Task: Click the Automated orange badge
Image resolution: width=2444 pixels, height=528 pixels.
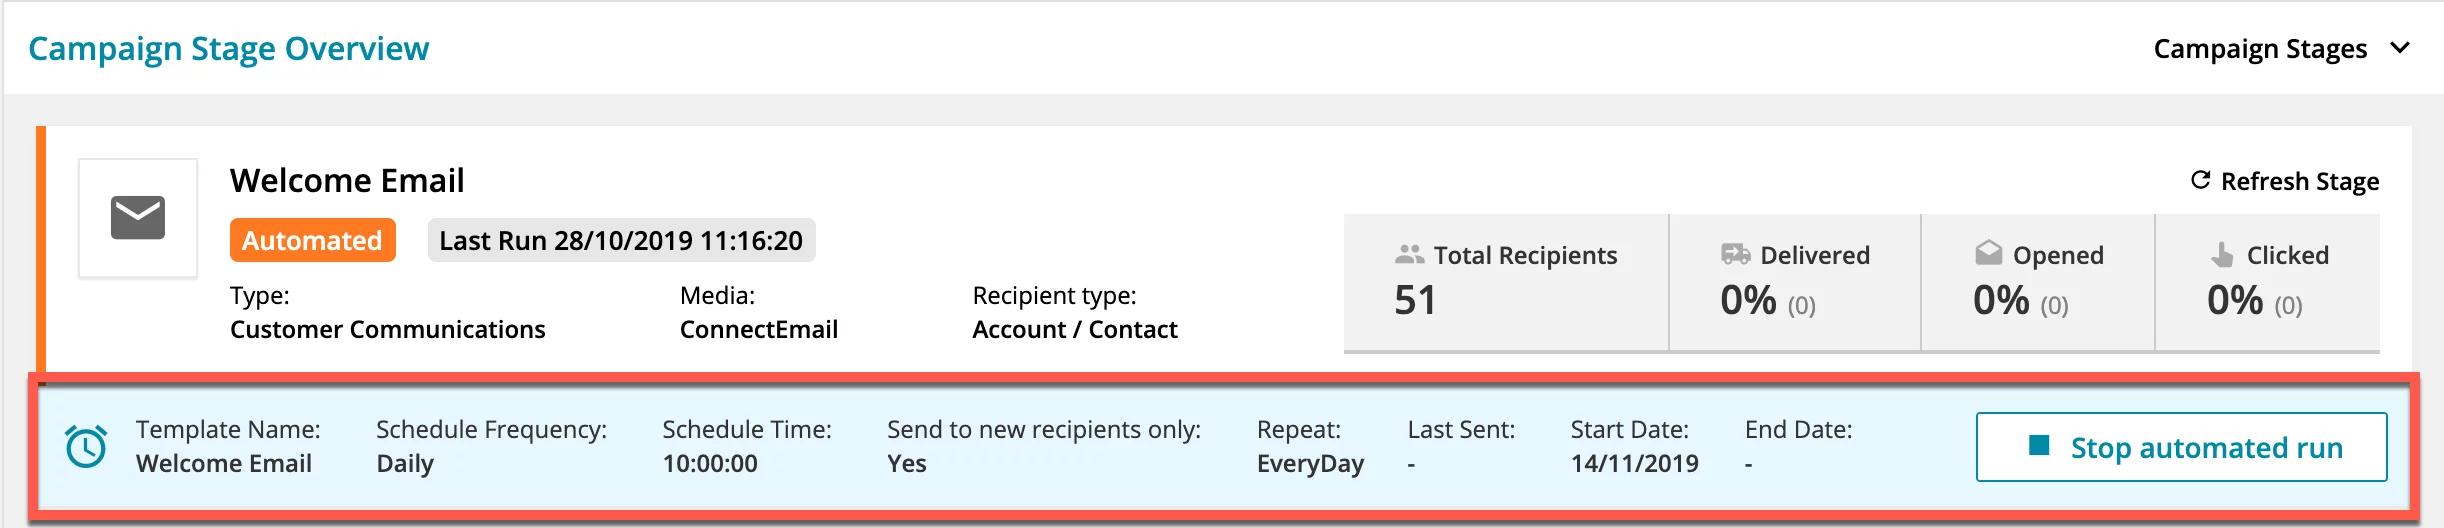Action: coord(313,240)
